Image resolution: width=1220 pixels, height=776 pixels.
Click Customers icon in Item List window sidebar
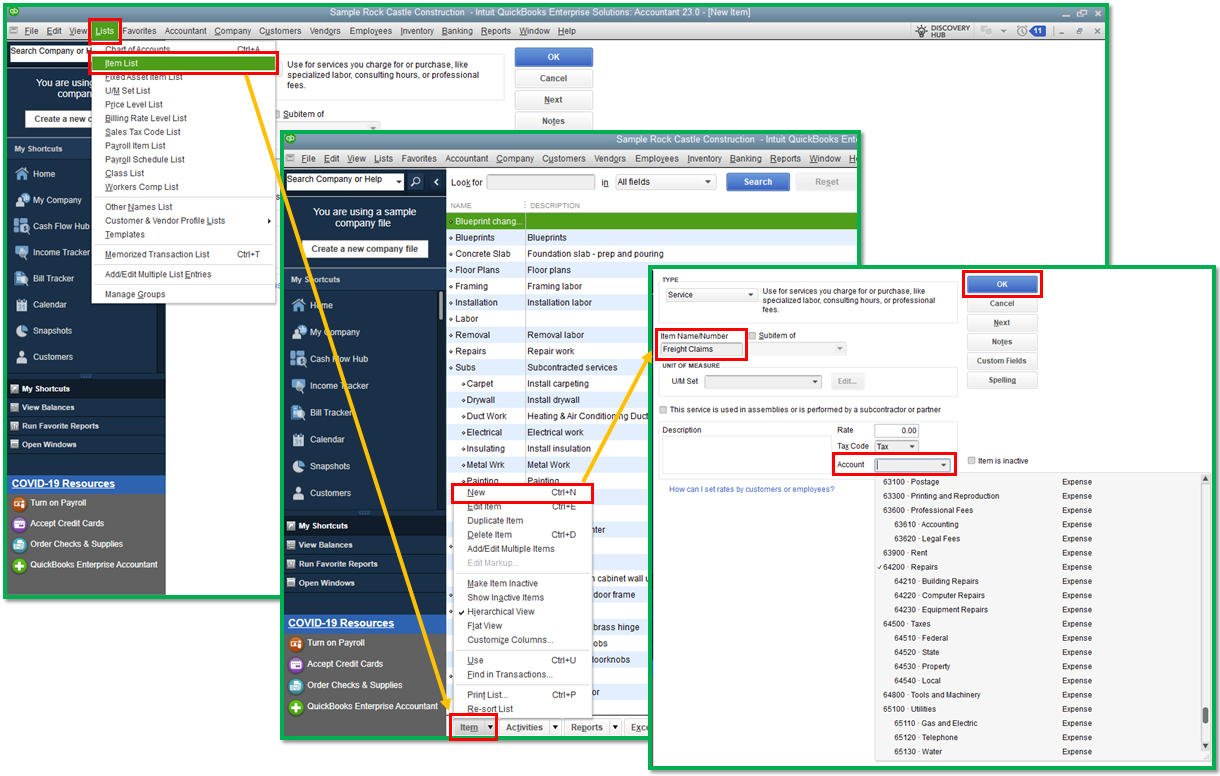pyautogui.click(x=298, y=493)
